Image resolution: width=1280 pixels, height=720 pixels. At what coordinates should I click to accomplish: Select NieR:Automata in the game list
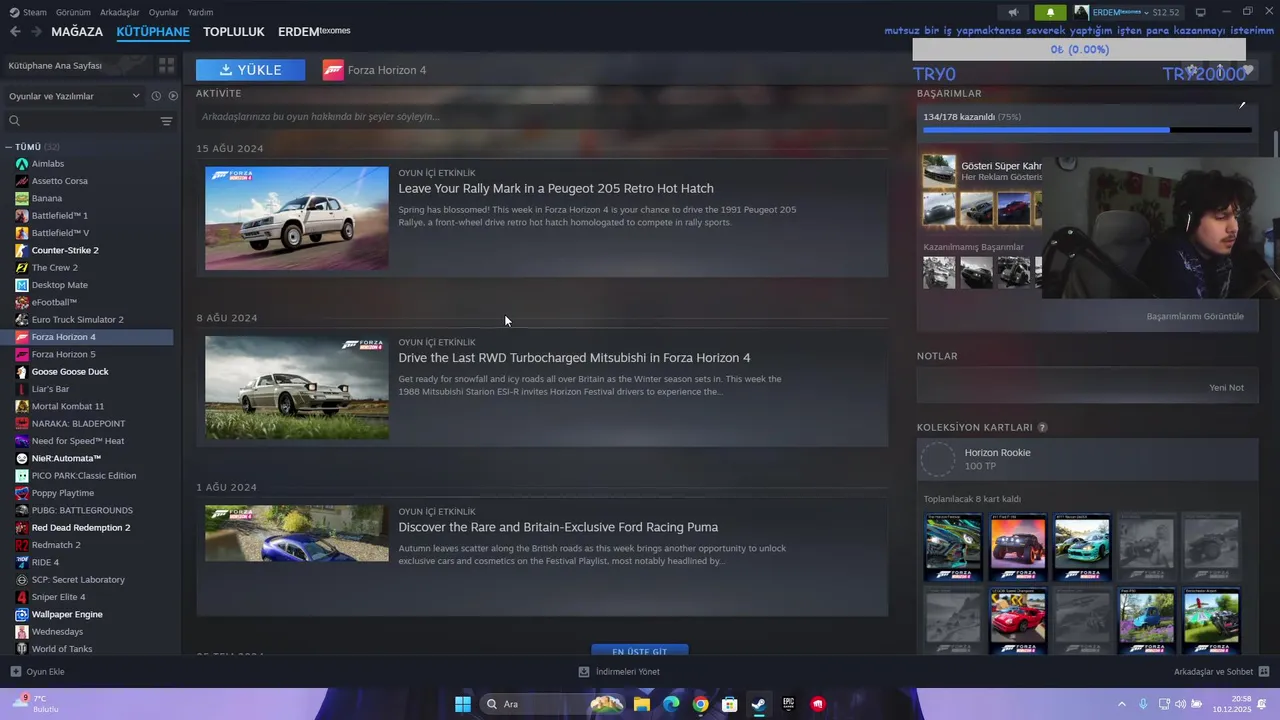pyautogui.click(x=65, y=458)
